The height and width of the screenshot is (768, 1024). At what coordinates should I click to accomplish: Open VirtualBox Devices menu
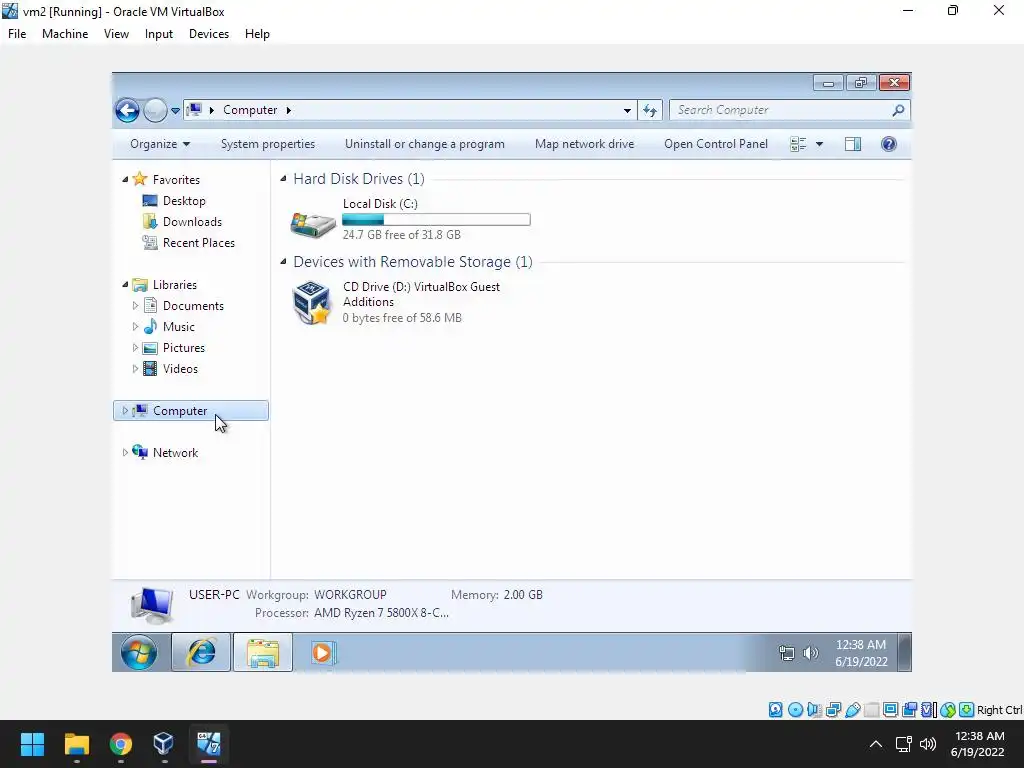[x=209, y=34]
